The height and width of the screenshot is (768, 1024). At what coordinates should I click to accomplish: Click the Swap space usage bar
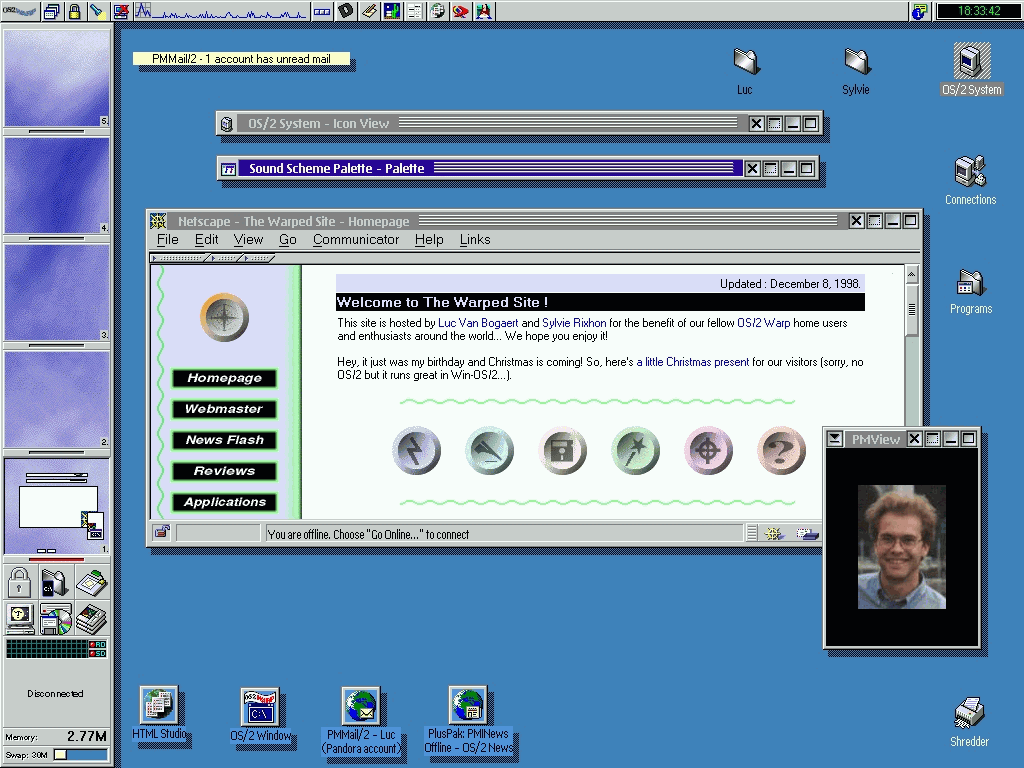coord(81,755)
